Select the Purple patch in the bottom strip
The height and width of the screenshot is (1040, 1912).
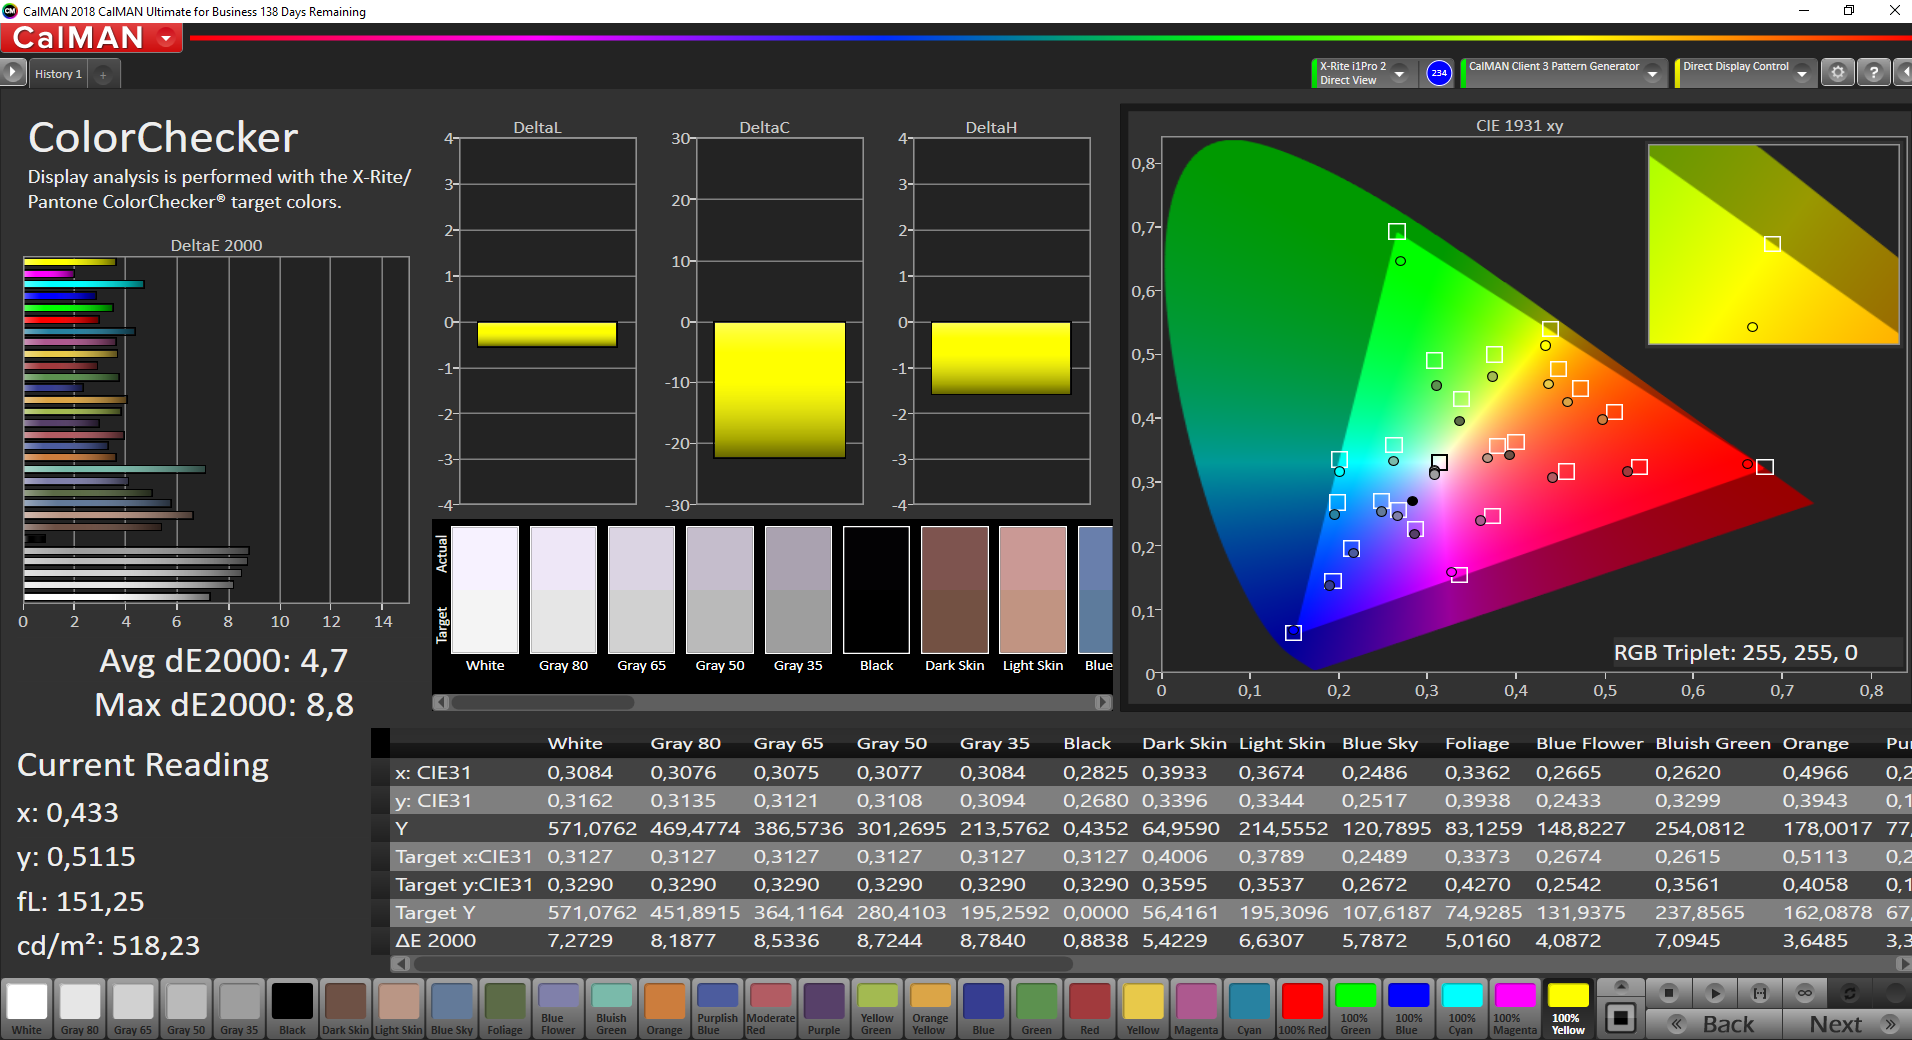tap(824, 1009)
